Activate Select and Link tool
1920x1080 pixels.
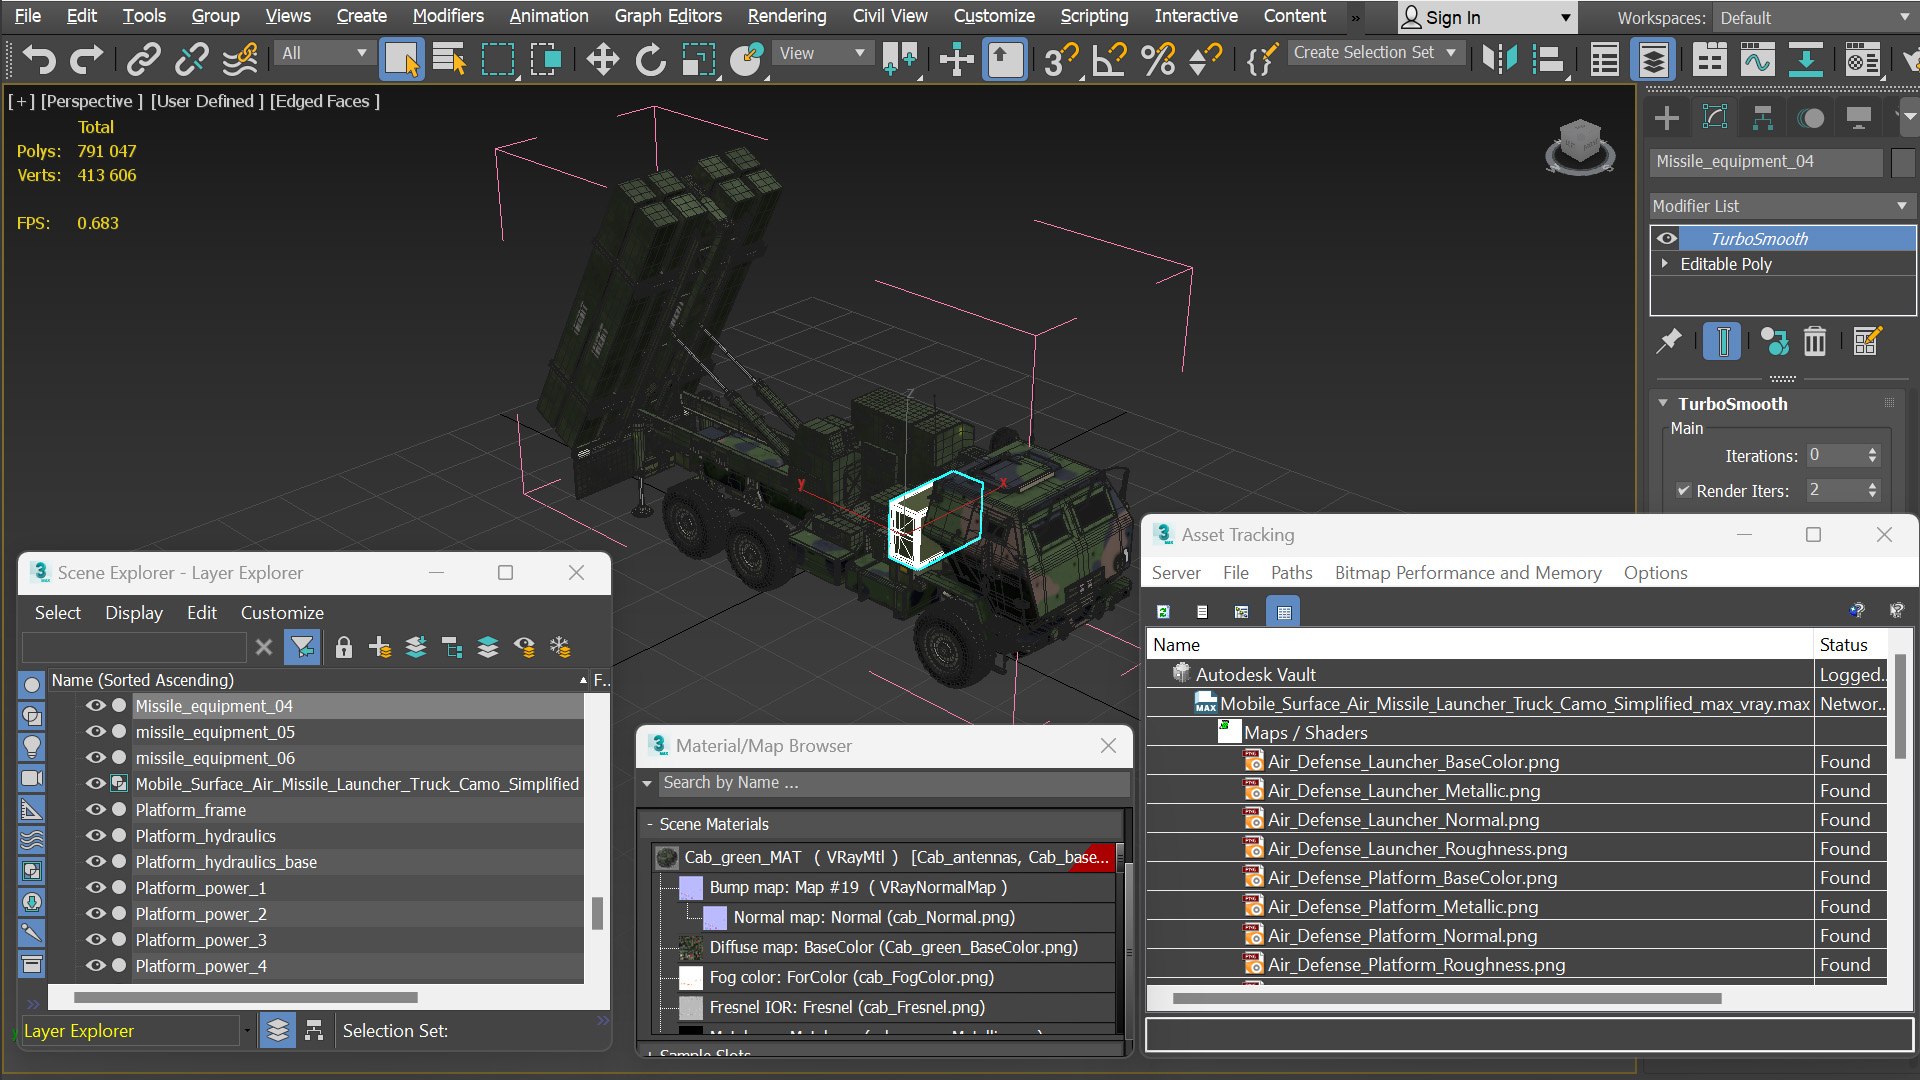coord(144,59)
